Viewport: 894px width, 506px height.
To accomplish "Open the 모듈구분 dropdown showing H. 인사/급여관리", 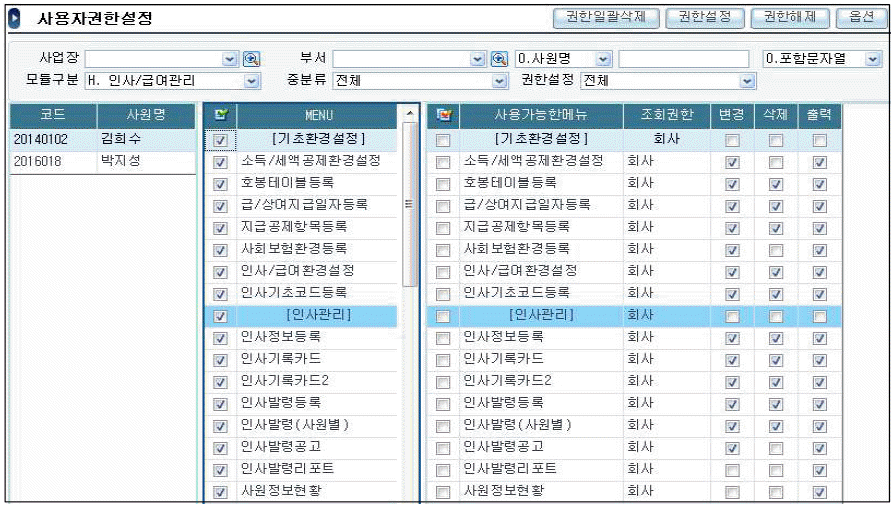I will point(252,81).
